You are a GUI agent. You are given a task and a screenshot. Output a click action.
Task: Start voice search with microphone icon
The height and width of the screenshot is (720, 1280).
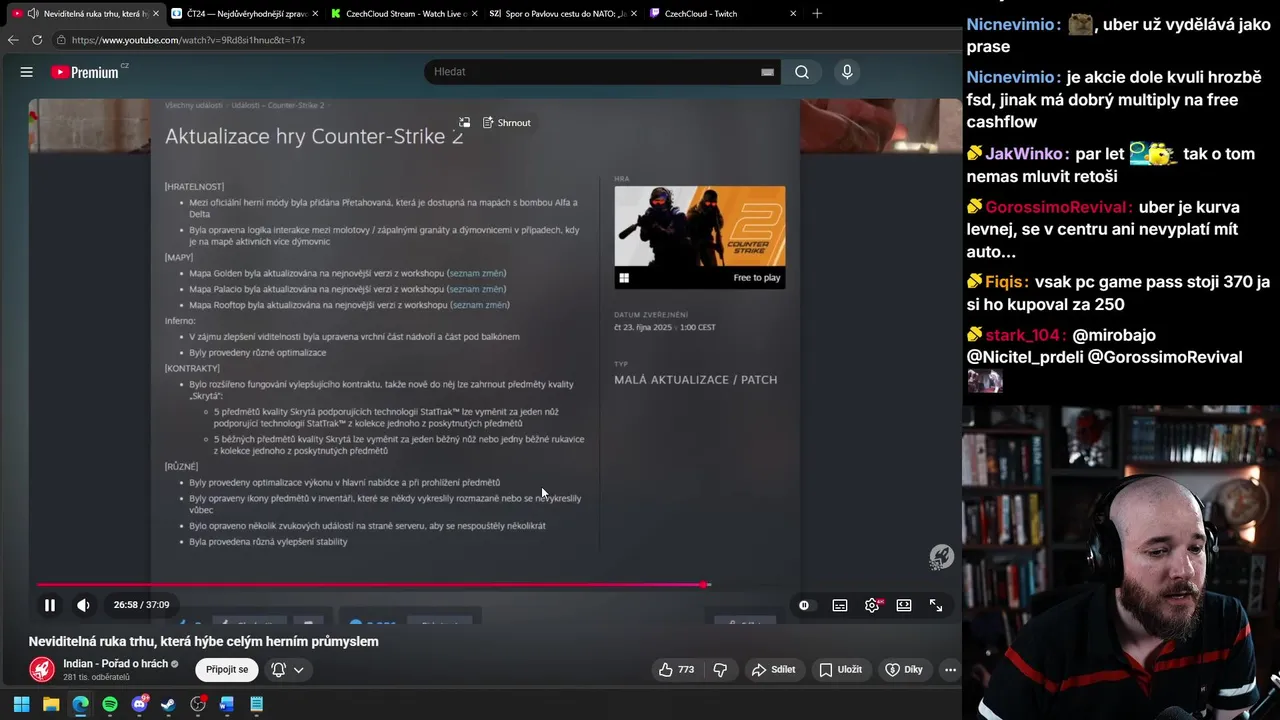click(847, 72)
